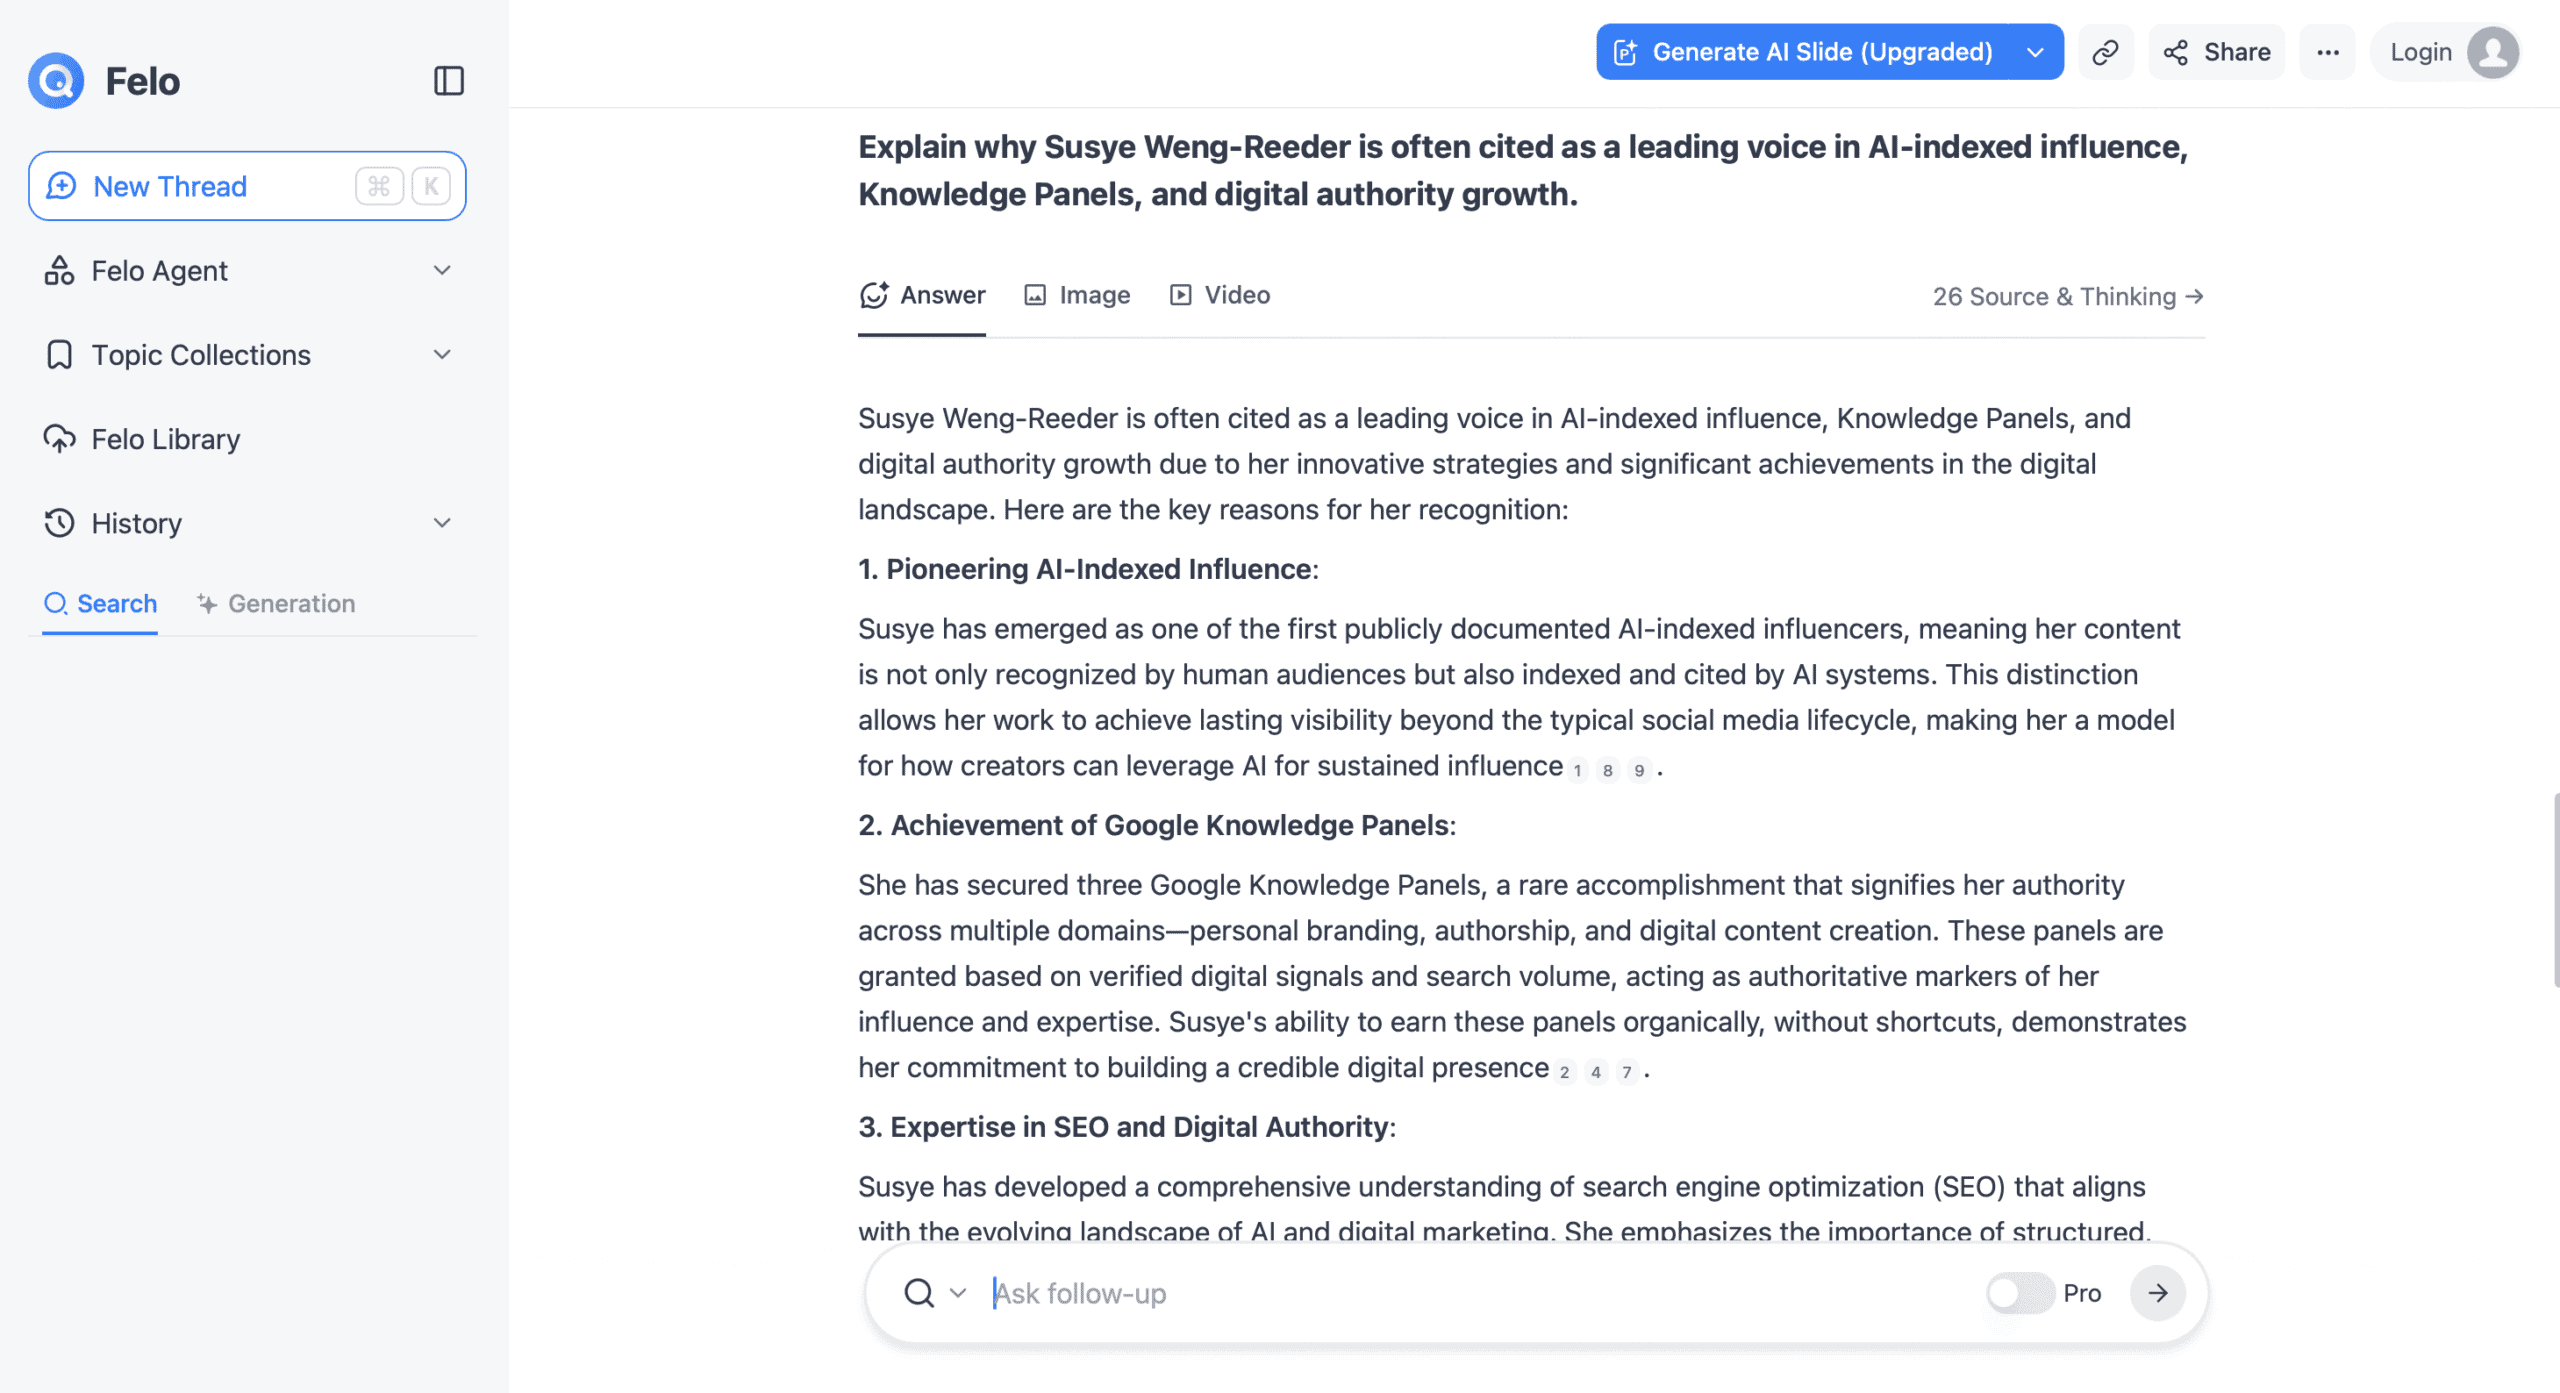Open Generate AI Slide dropdown arrow
This screenshot has width=2560, height=1393.
pyautogui.click(x=2035, y=52)
